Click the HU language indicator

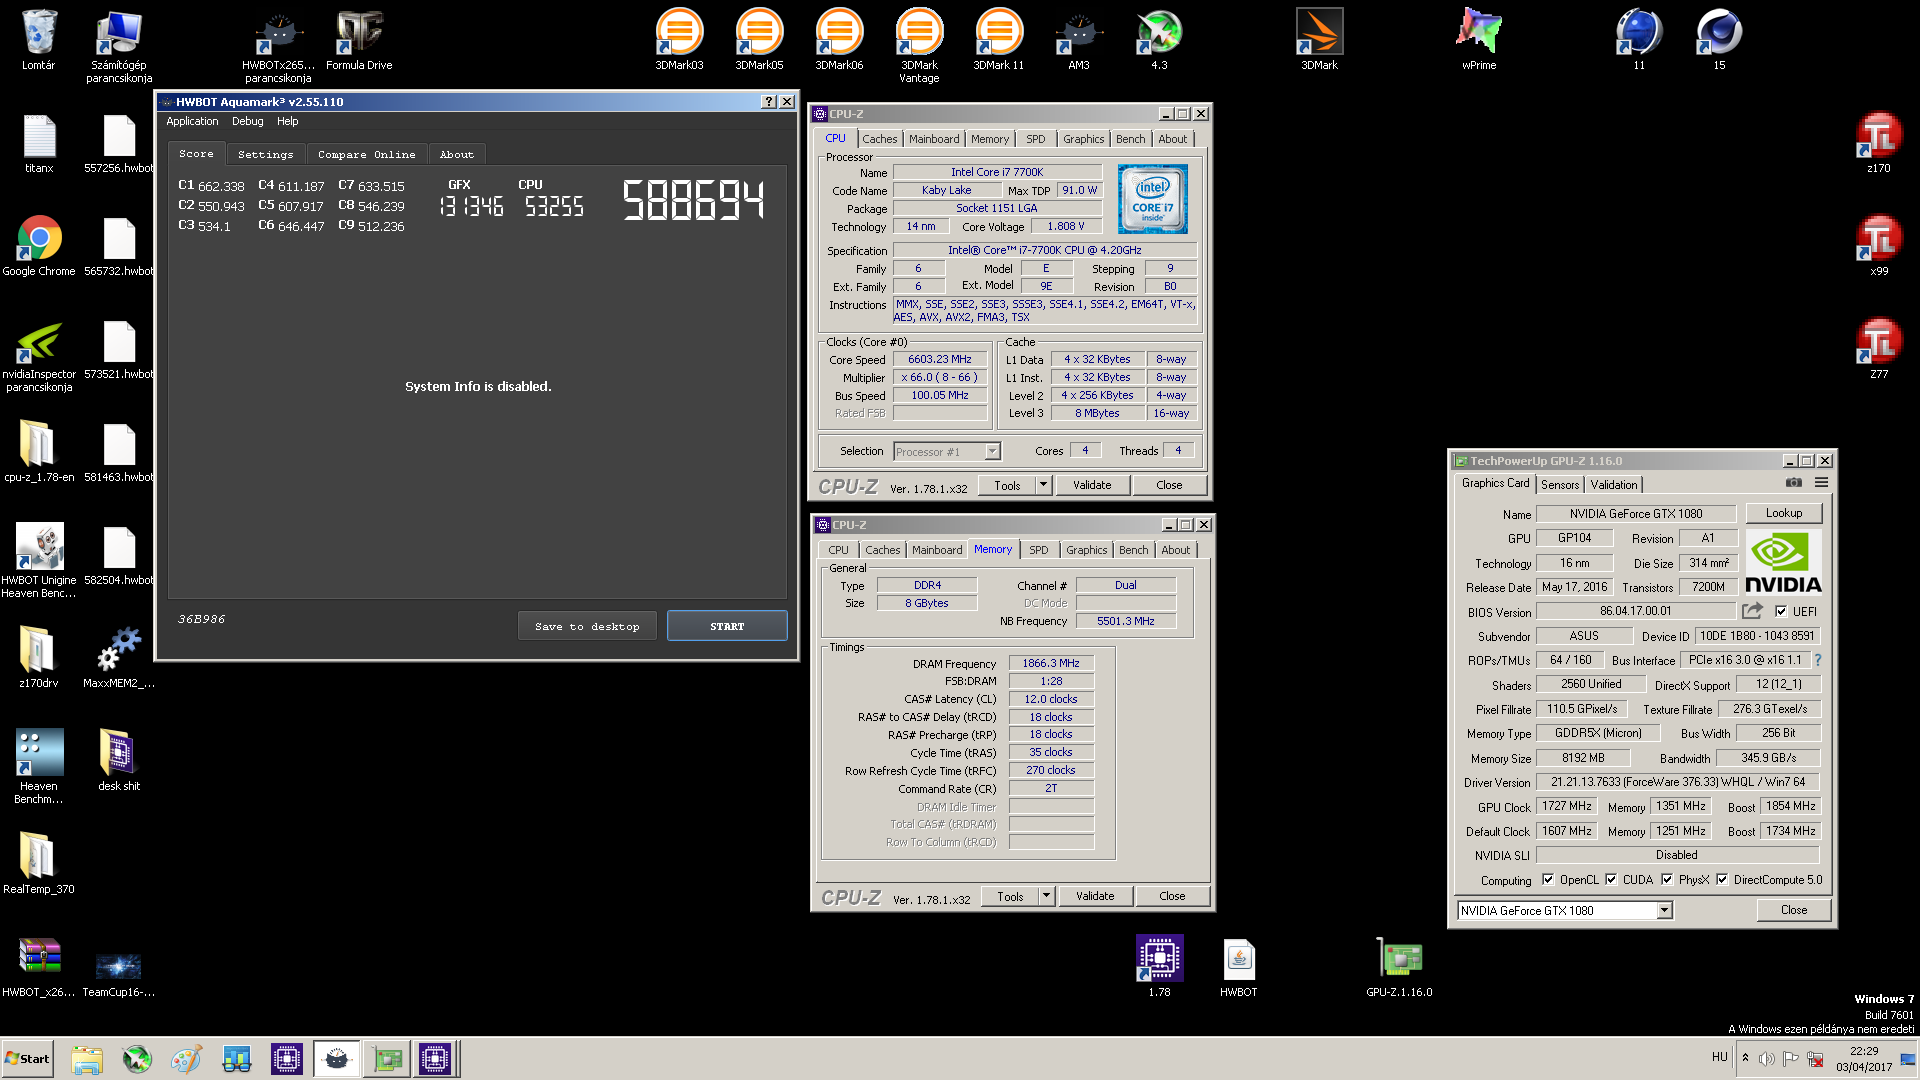click(x=1719, y=1057)
